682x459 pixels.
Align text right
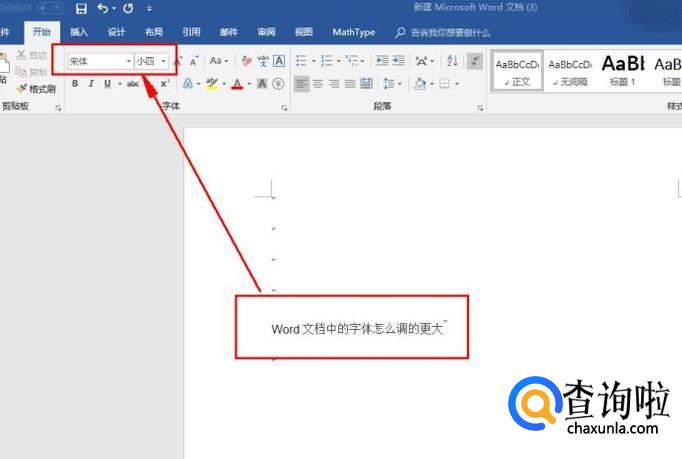(334, 83)
